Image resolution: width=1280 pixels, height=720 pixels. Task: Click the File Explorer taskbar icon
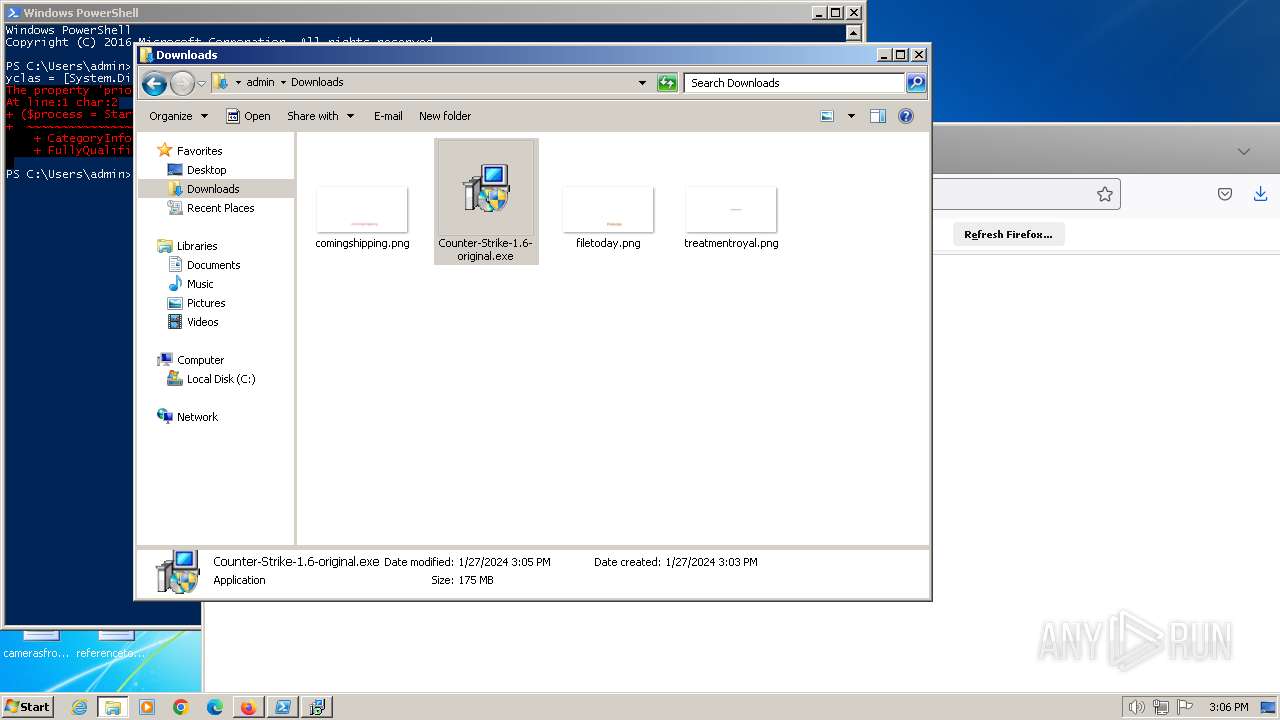113,707
